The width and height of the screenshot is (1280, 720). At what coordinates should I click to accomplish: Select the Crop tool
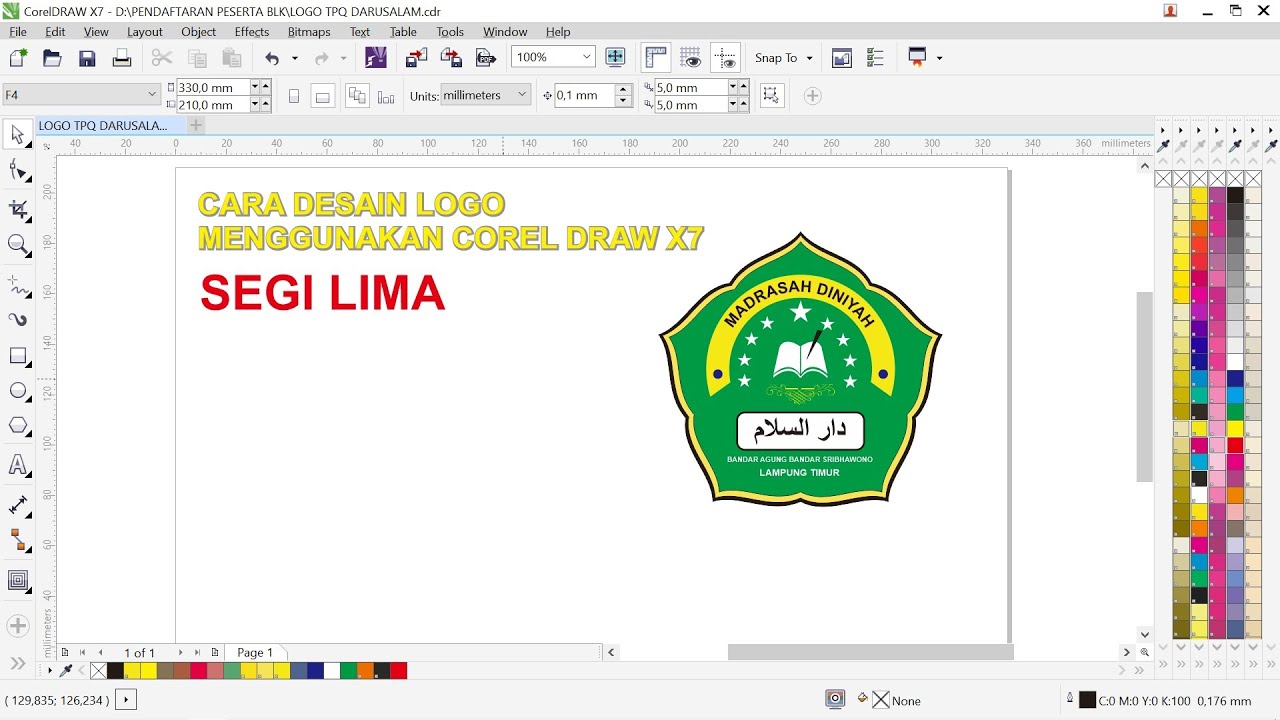(x=18, y=208)
